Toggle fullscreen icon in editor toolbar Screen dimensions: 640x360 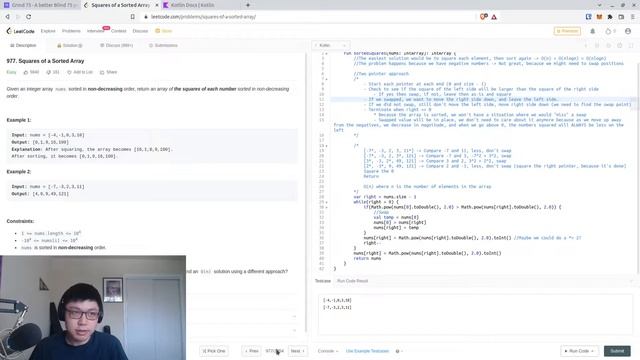(x=631, y=45)
